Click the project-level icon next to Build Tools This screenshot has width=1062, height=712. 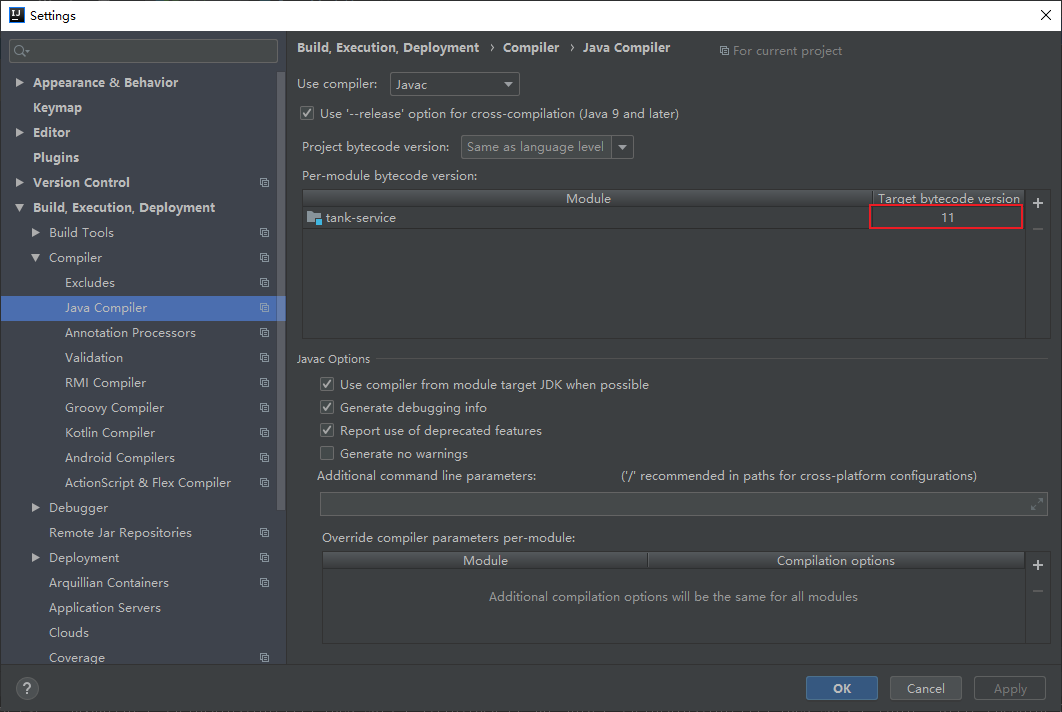tap(264, 232)
